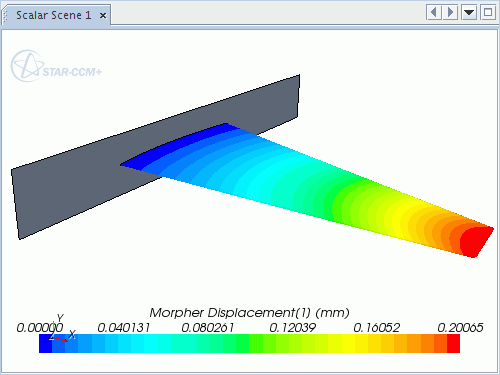The width and height of the screenshot is (500, 375).
Task: Click the 0.20065 maximum legend label
Action: pyautogui.click(x=460, y=328)
